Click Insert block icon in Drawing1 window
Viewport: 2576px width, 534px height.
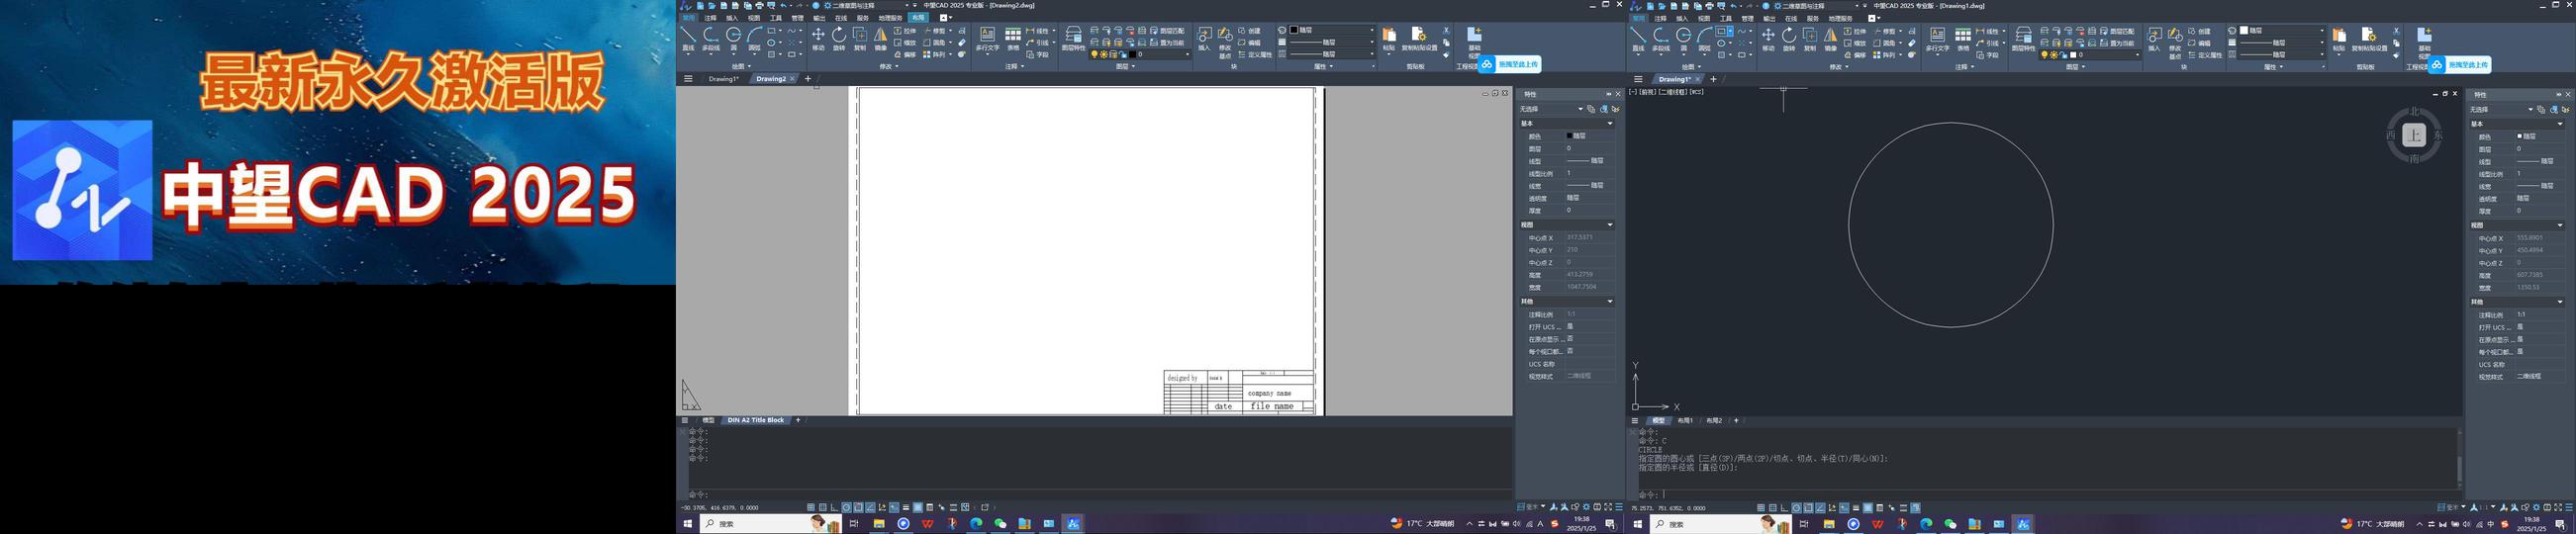point(2154,38)
